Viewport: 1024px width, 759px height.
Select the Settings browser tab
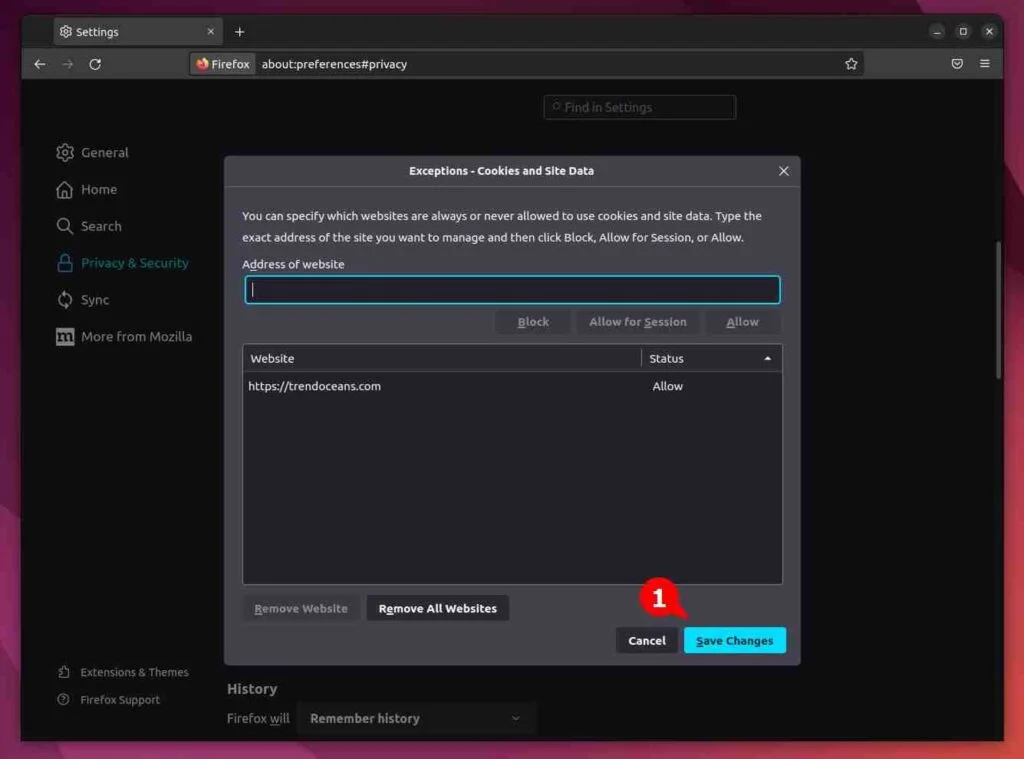pos(138,31)
